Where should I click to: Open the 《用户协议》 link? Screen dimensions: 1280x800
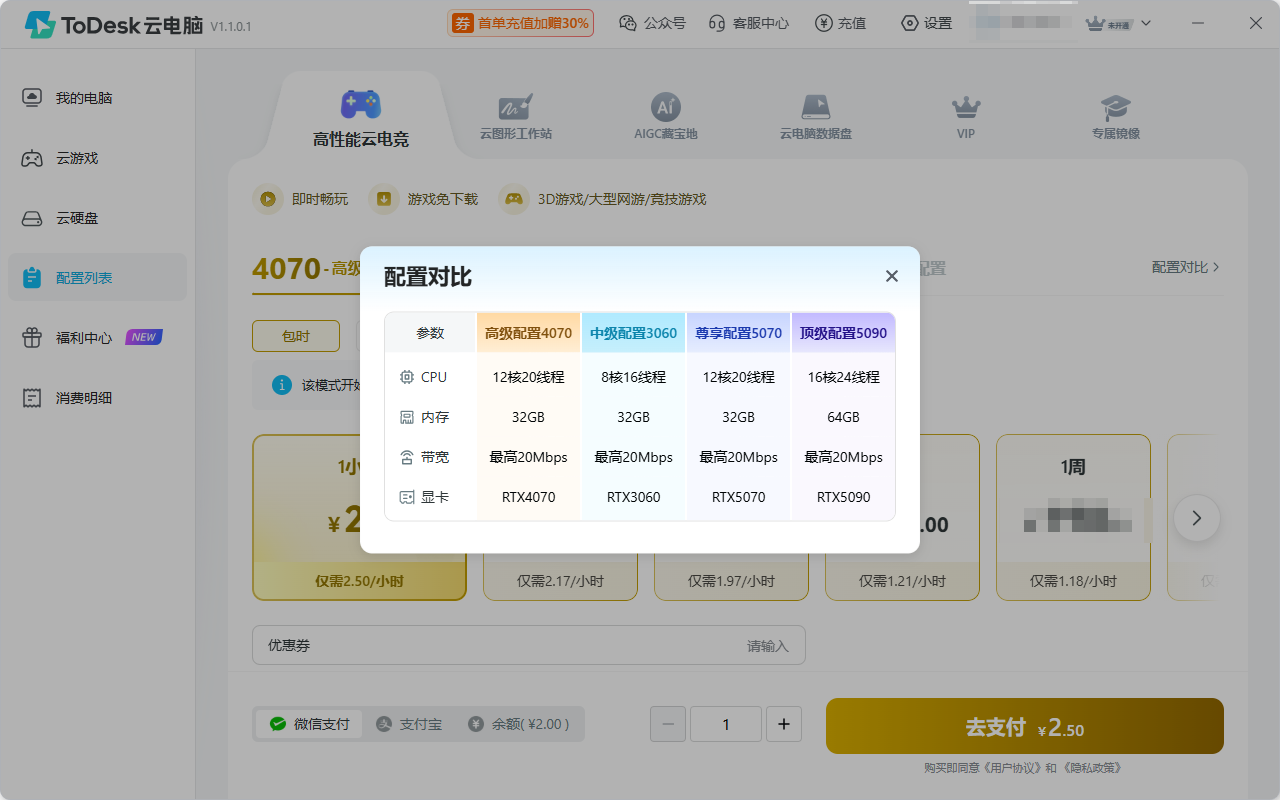[1013, 768]
